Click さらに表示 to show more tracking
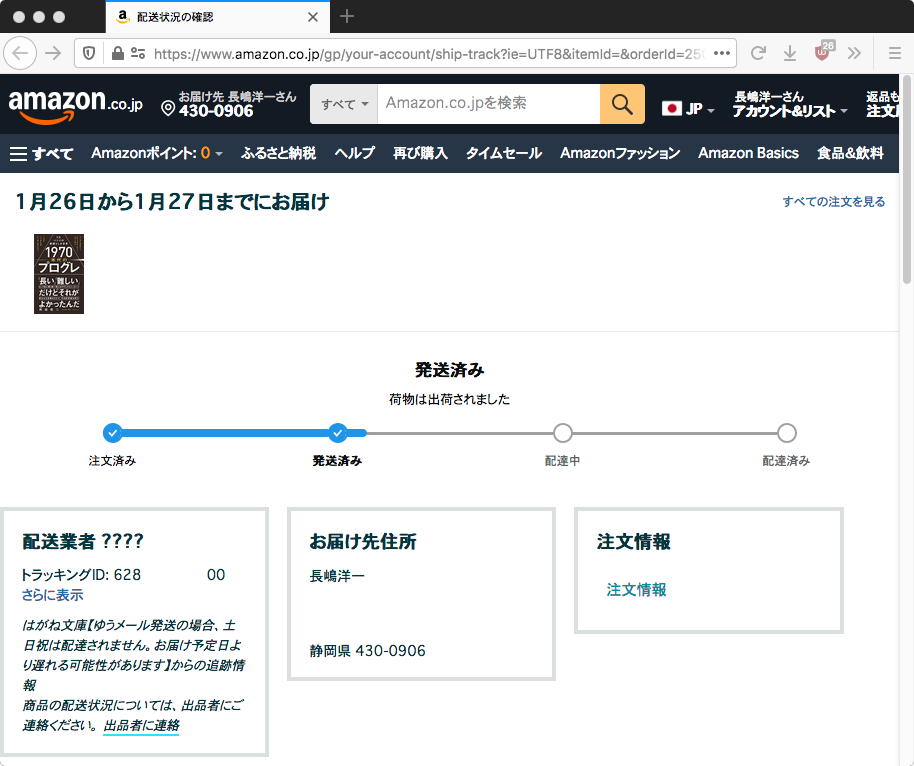 [x=52, y=595]
